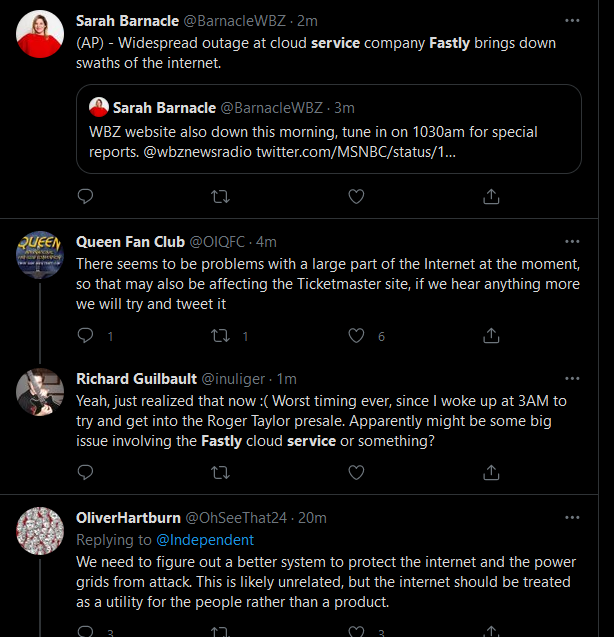The width and height of the screenshot is (614, 637).
Task: Like the Queen Fan Club Ticketmaster tweet
Action: 356,336
